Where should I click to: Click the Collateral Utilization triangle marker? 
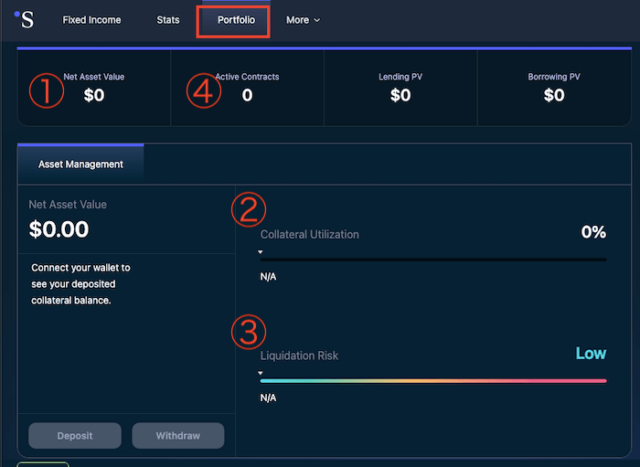coord(261,252)
